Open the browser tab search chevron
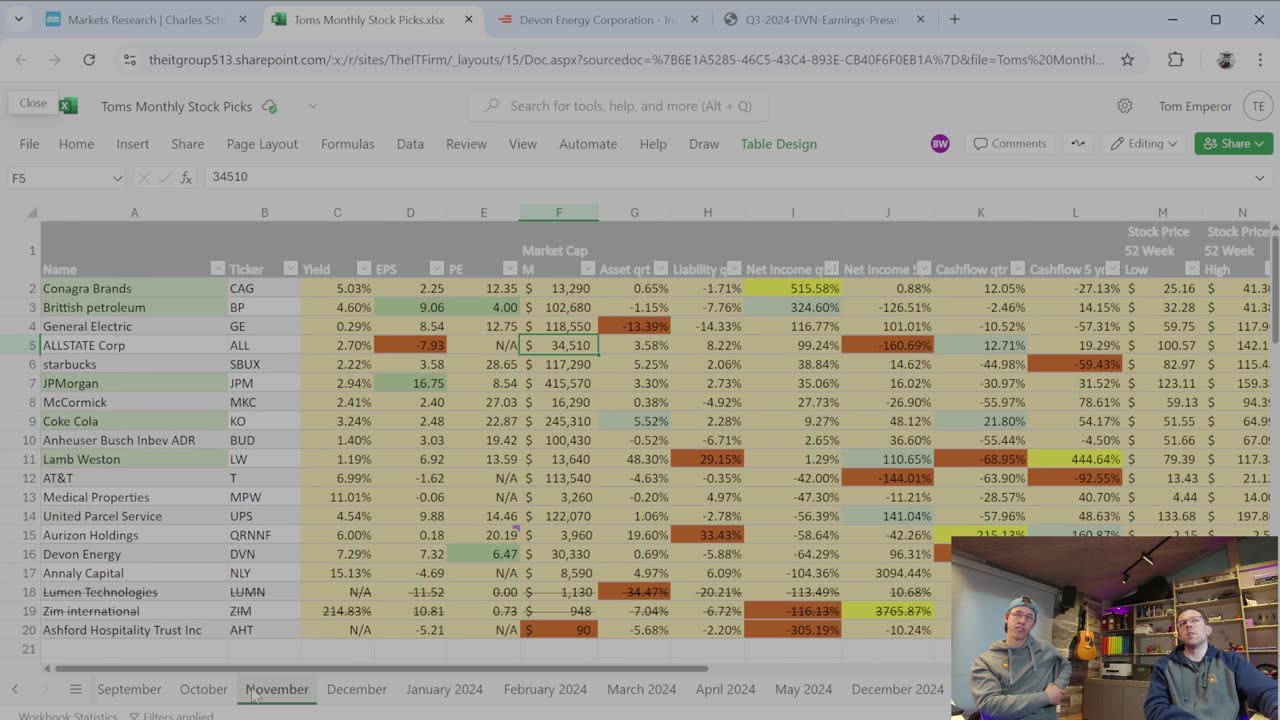The width and height of the screenshot is (1280, 720). coord(19,19)
